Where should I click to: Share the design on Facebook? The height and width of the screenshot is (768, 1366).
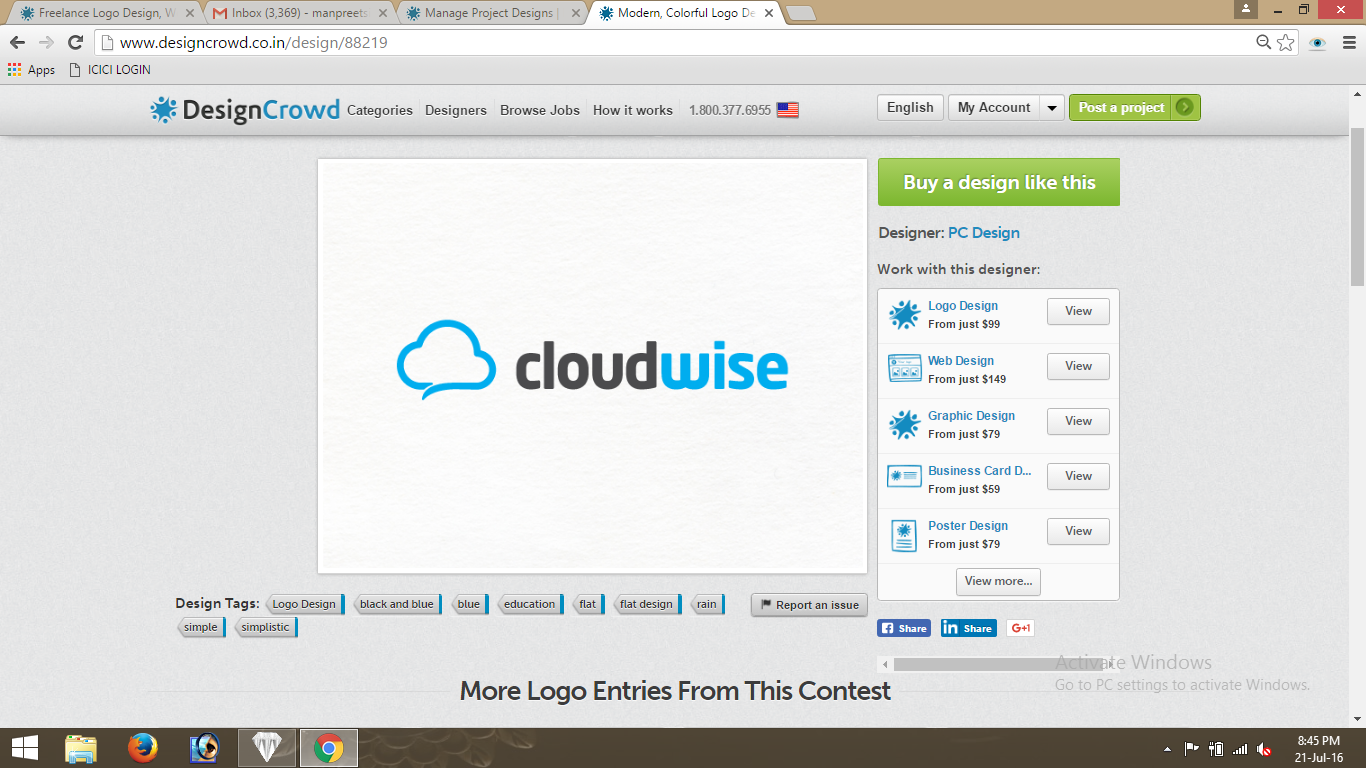click(x=904, y=628)
